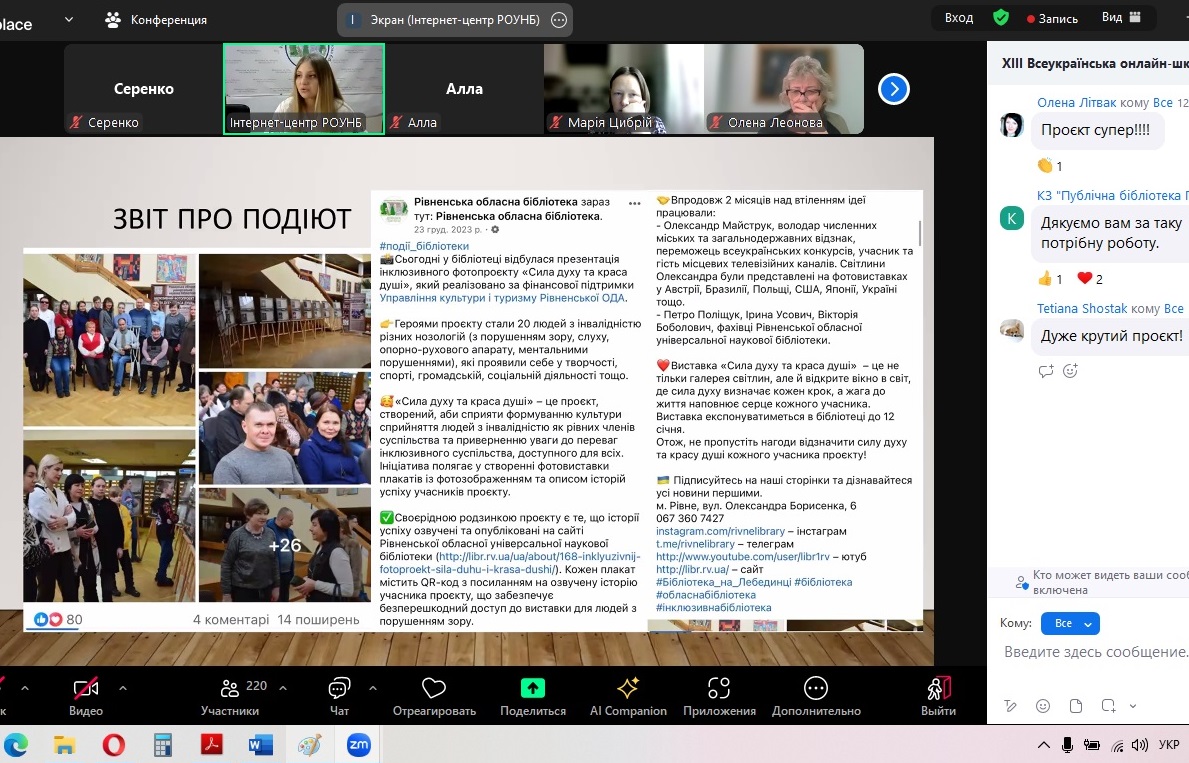Screen dimensions: 1189x763
Task: Open AI Companion sparkle icon
Action: pyautogui.click(x=628, y=689)
